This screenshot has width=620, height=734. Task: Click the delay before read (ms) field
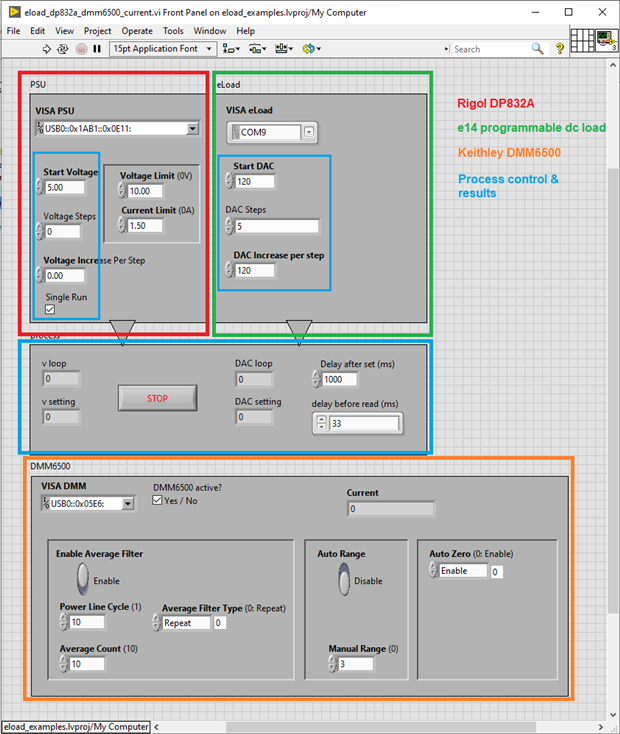coord(364,424)
